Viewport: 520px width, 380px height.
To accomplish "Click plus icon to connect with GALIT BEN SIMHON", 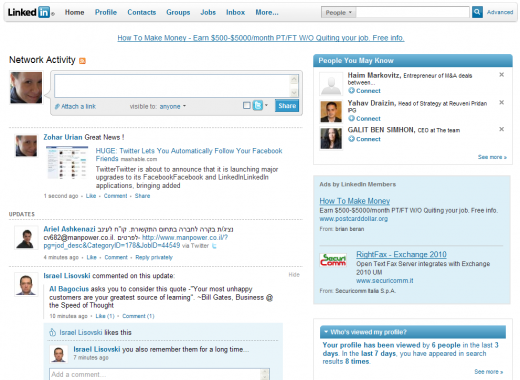I will pyautogui.click(x=351, y=139).
